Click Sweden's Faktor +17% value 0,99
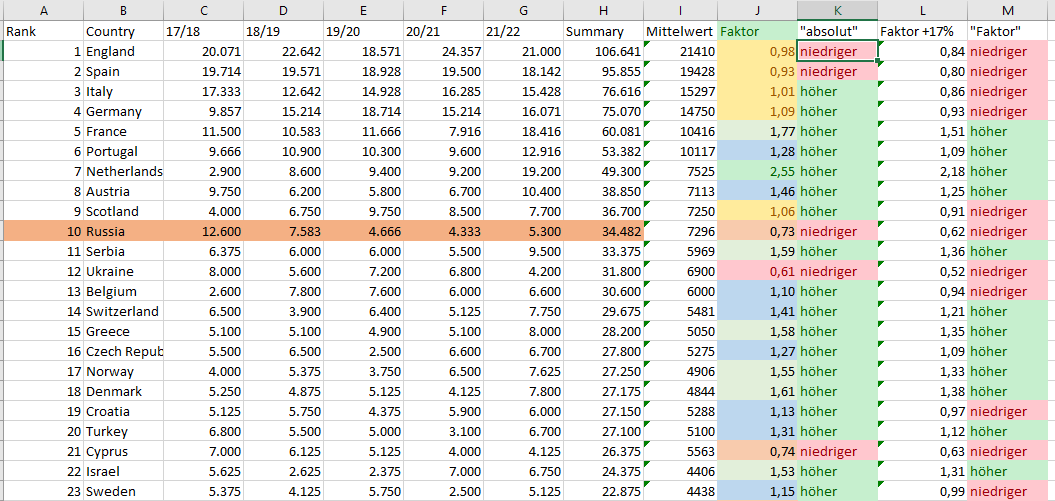 922,491
